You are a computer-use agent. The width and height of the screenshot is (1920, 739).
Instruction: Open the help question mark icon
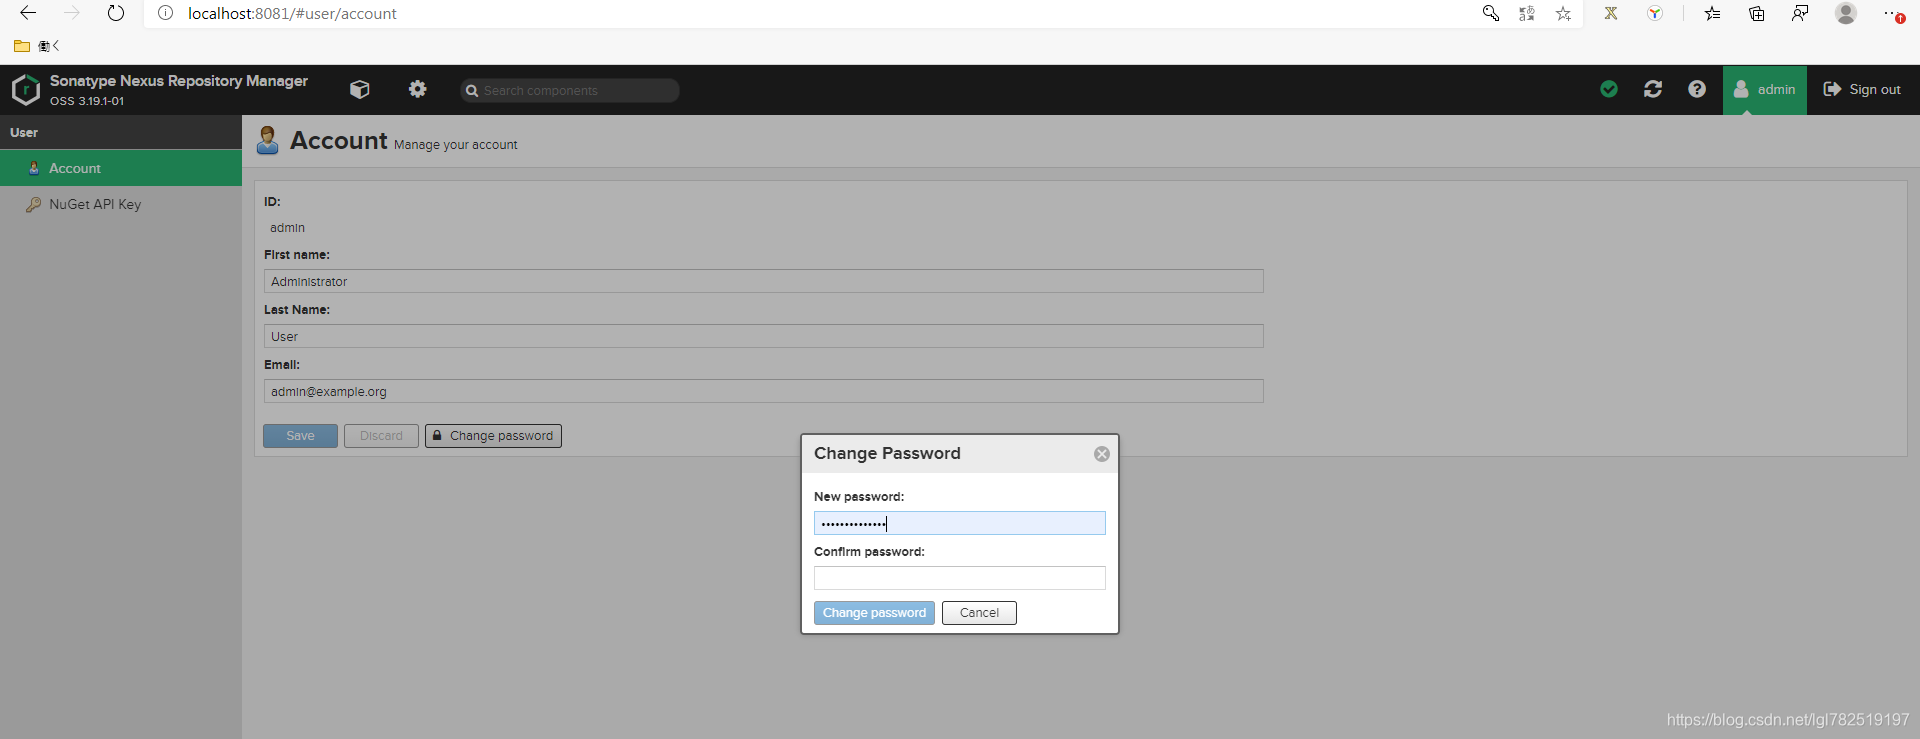[1697, 89]
